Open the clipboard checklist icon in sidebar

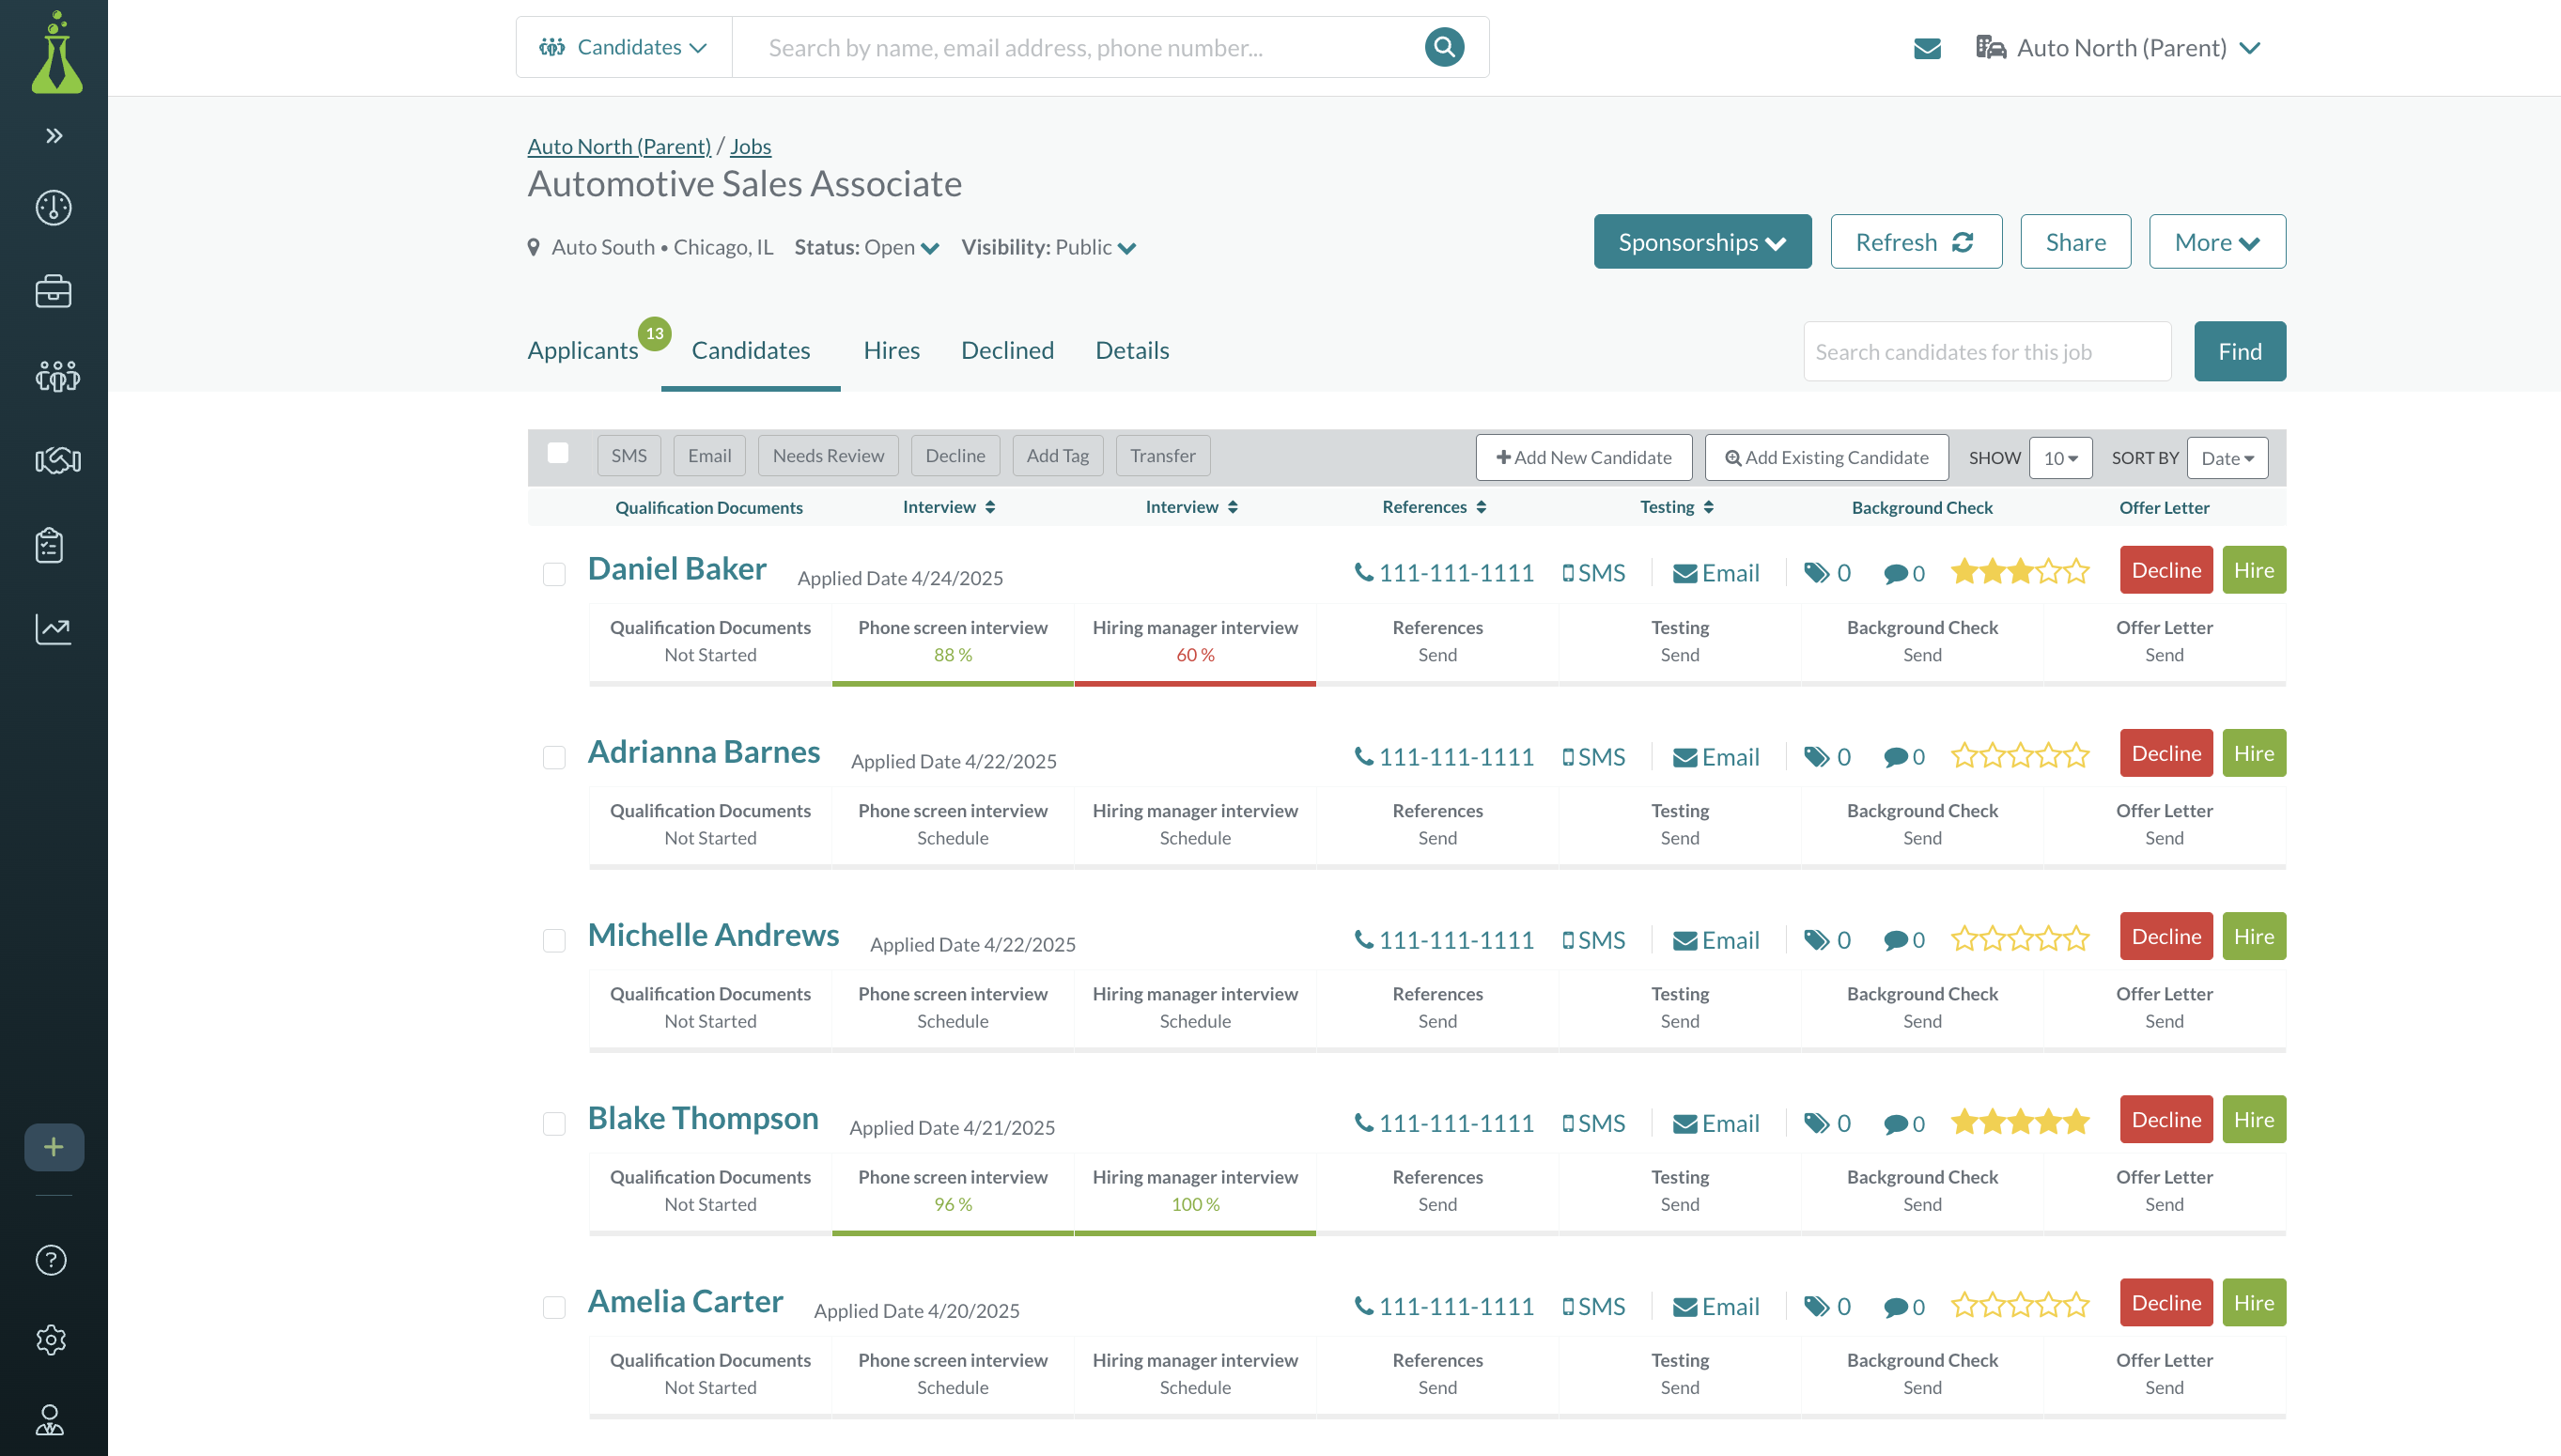50,545
